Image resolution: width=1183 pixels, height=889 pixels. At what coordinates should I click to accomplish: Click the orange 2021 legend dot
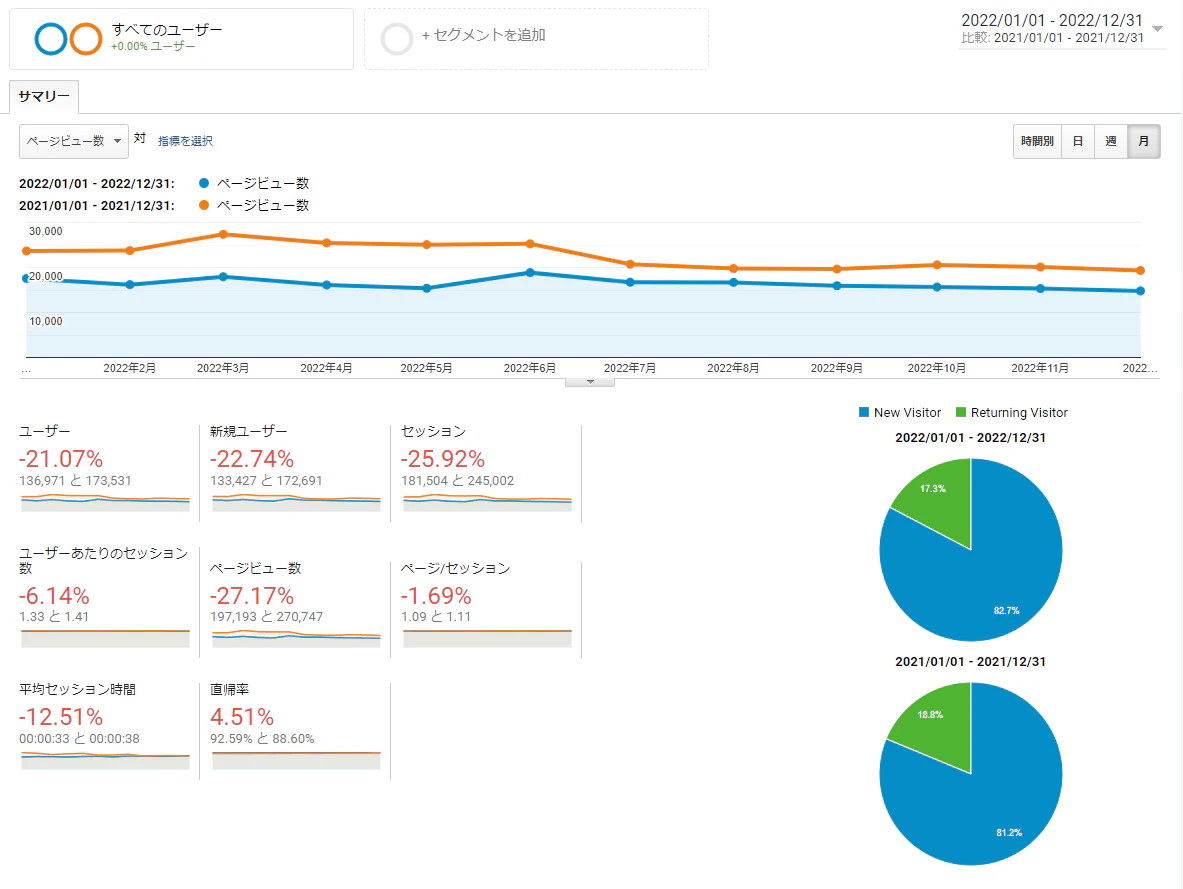tap(204, 205)
